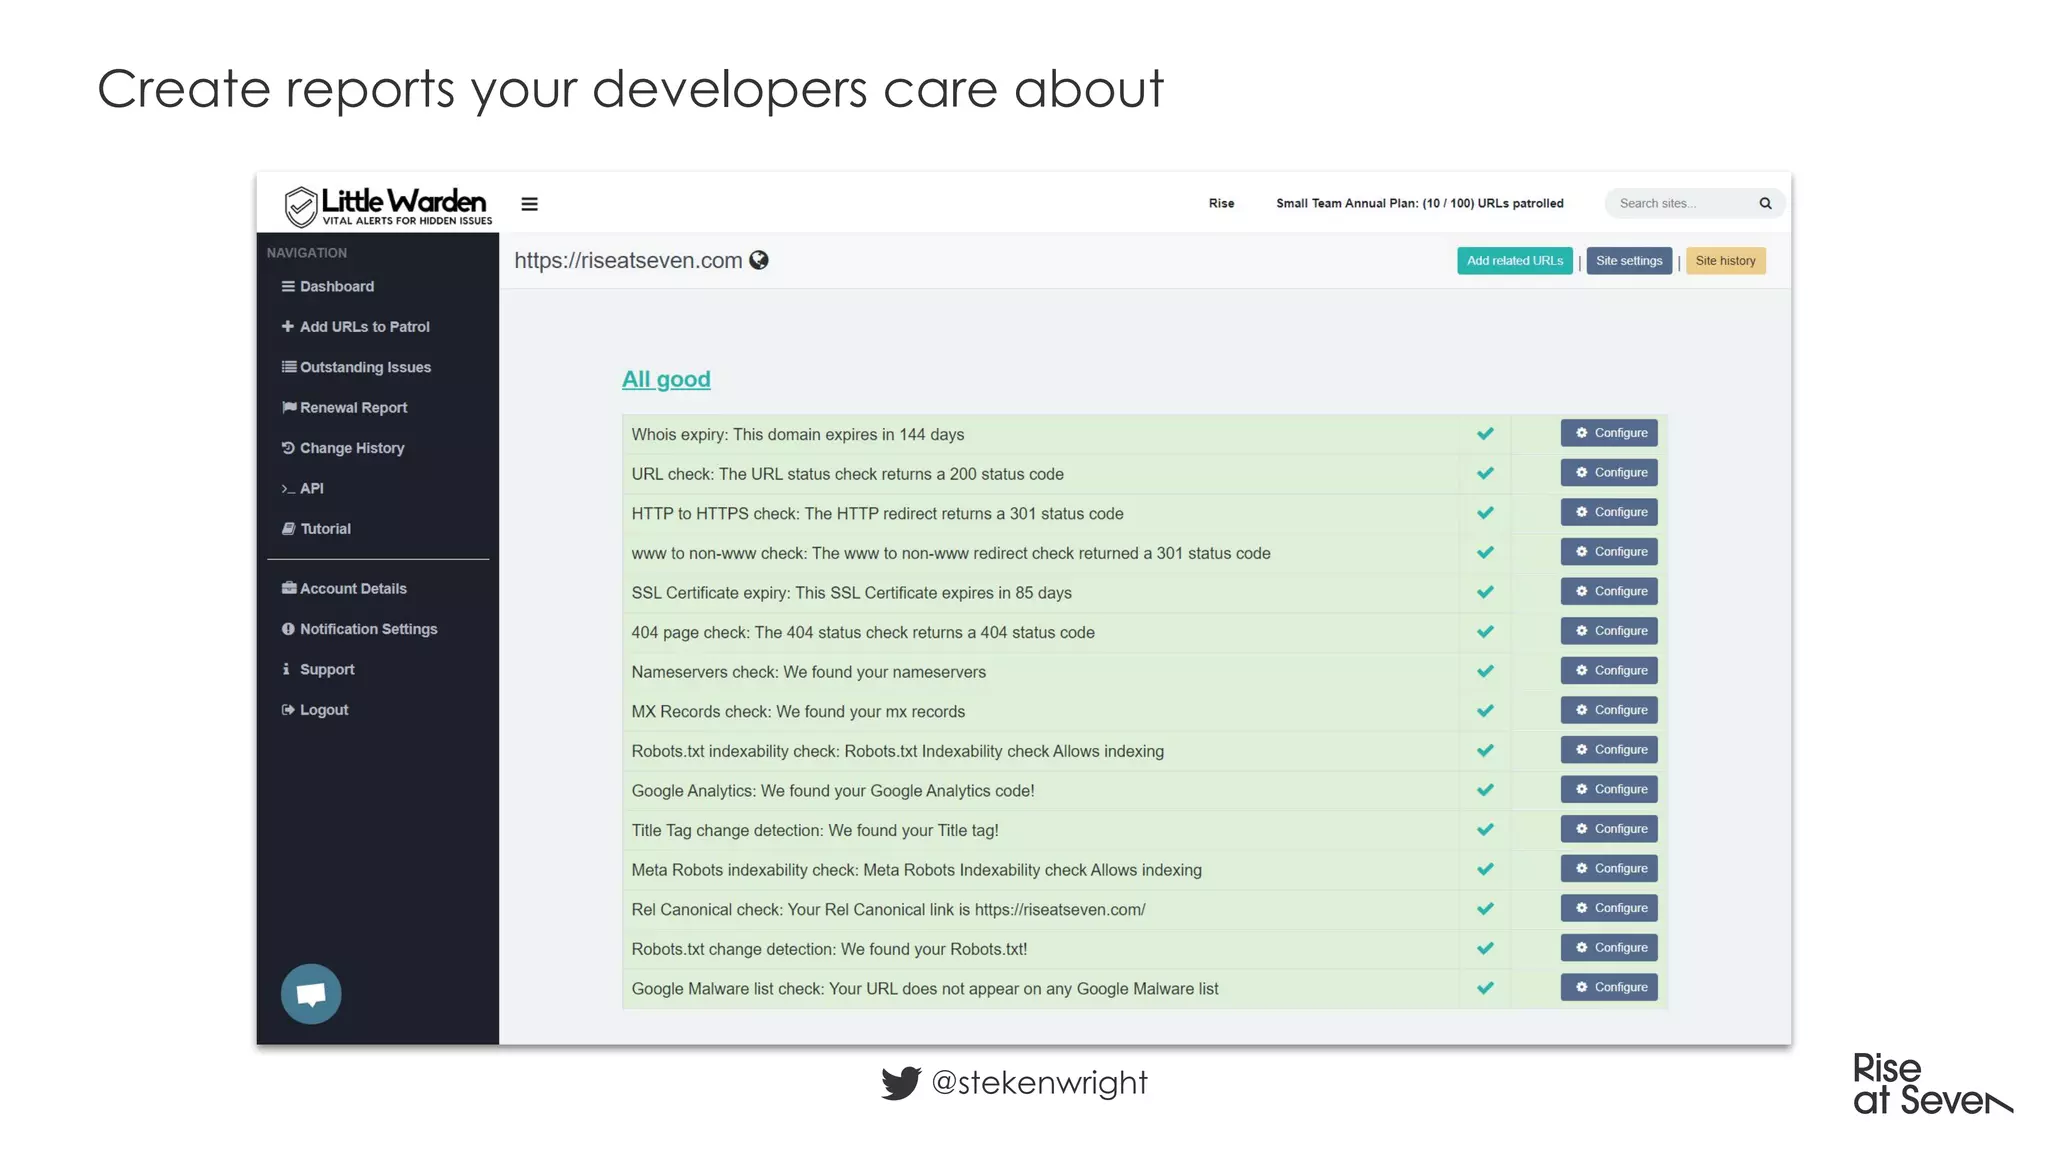View Site history
Viewport: 2048px width, 1152px height.
click(x=1725, y=261)
